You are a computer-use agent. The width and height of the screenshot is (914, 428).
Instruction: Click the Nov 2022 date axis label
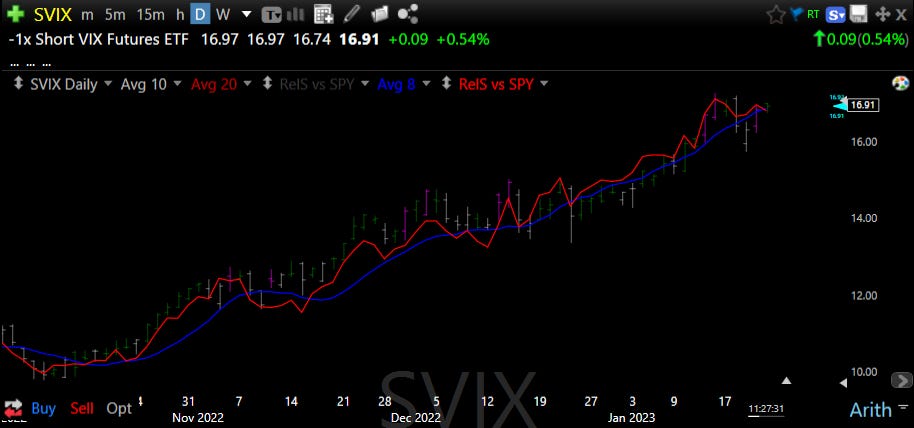click(x=198, y=418)
